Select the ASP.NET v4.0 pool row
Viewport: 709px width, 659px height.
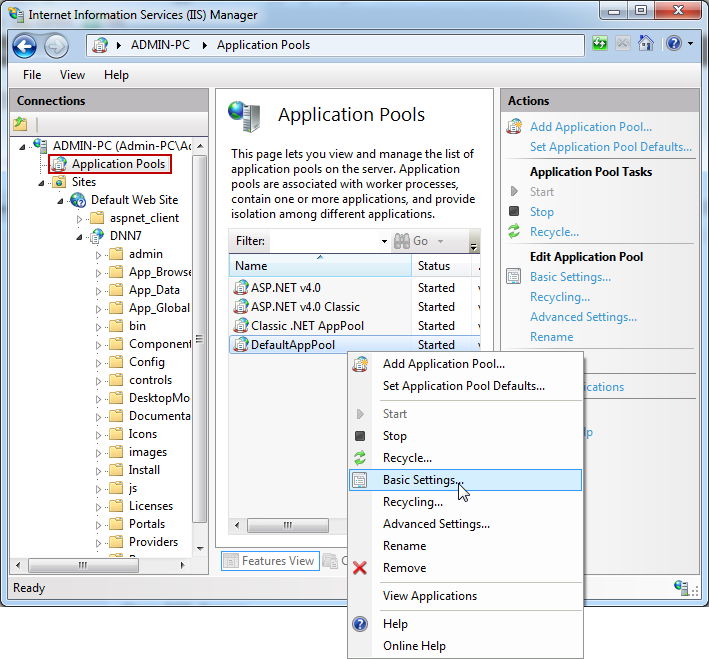(x=354, y=288)
